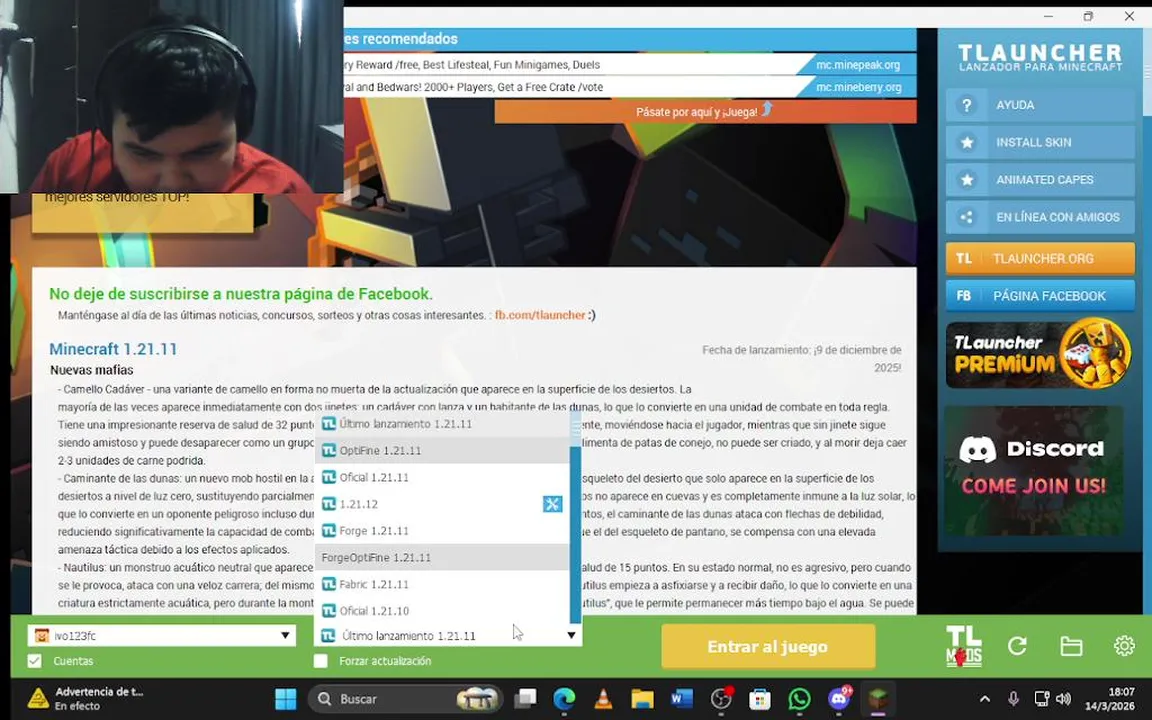This screenshot has height=720, width=1152.
Task: Open File Explorer from taskbar
Action: [642, 699]
